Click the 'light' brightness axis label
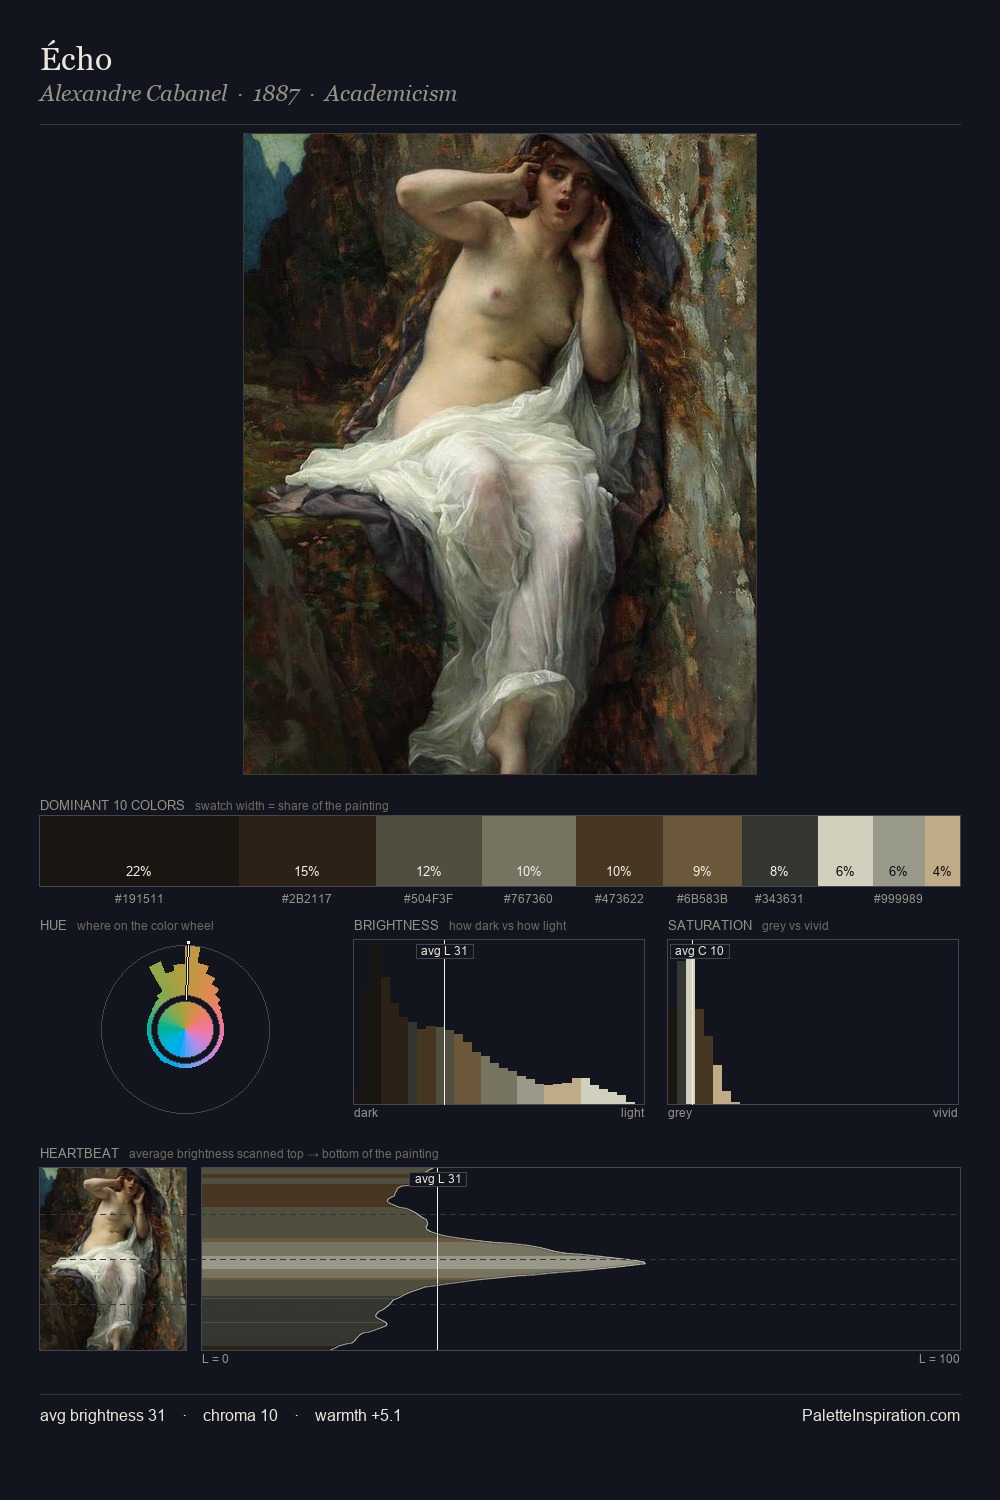 point(632,1112)
